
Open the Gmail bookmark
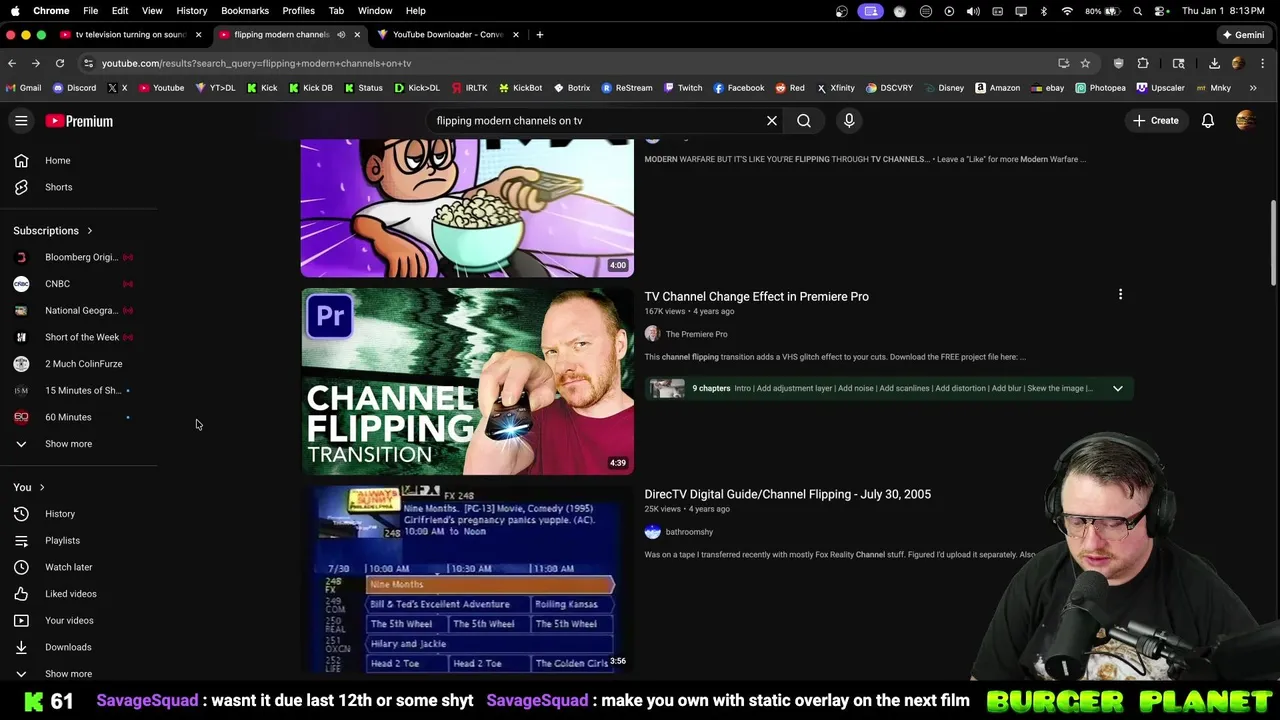(x=23, y=88)
